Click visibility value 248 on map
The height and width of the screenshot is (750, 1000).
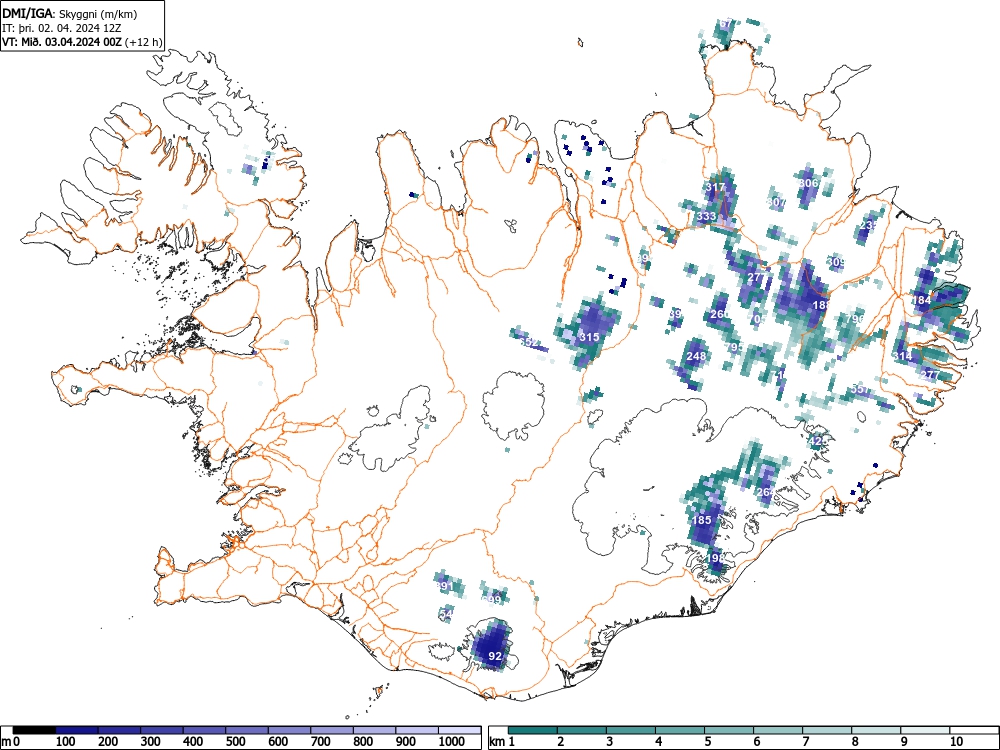pyautogui.click(x=696, y=356)
